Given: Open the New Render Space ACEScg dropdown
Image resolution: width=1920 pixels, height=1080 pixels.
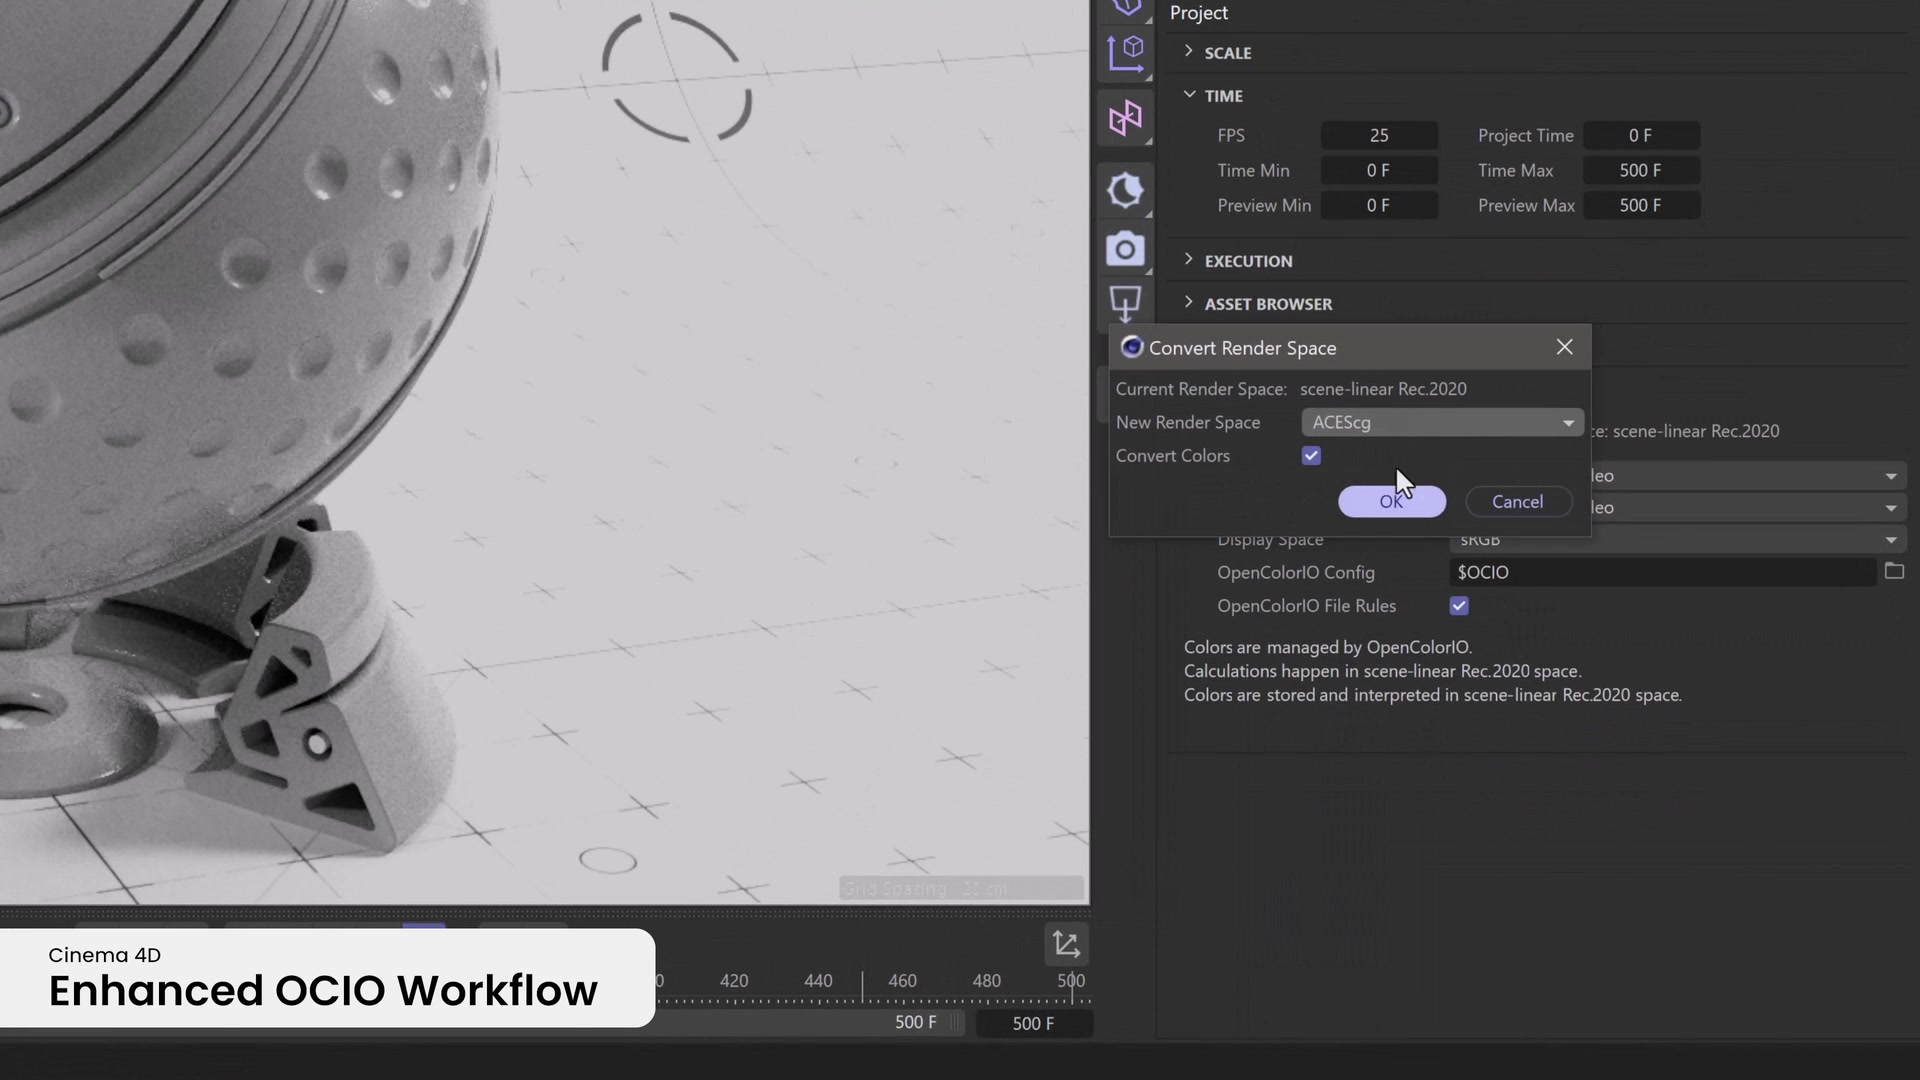Looking at the screenshot, I should pyautogui.click(x=1442, y=422).
